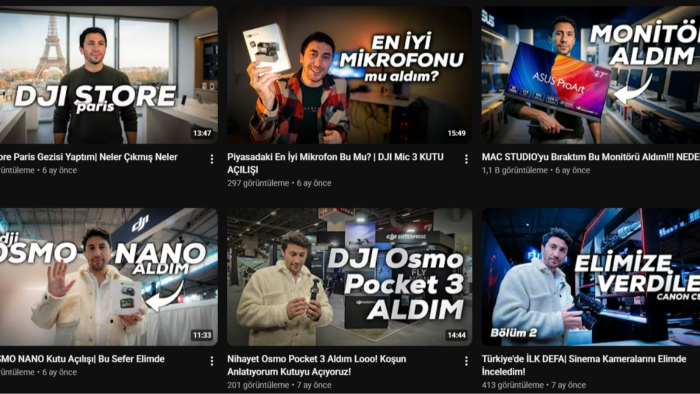Image resolution: width=700 pixels, height=394 pixels.
Task: Click '297 görüntüleme • 6 ay önce' text
Action: point(279,183)
